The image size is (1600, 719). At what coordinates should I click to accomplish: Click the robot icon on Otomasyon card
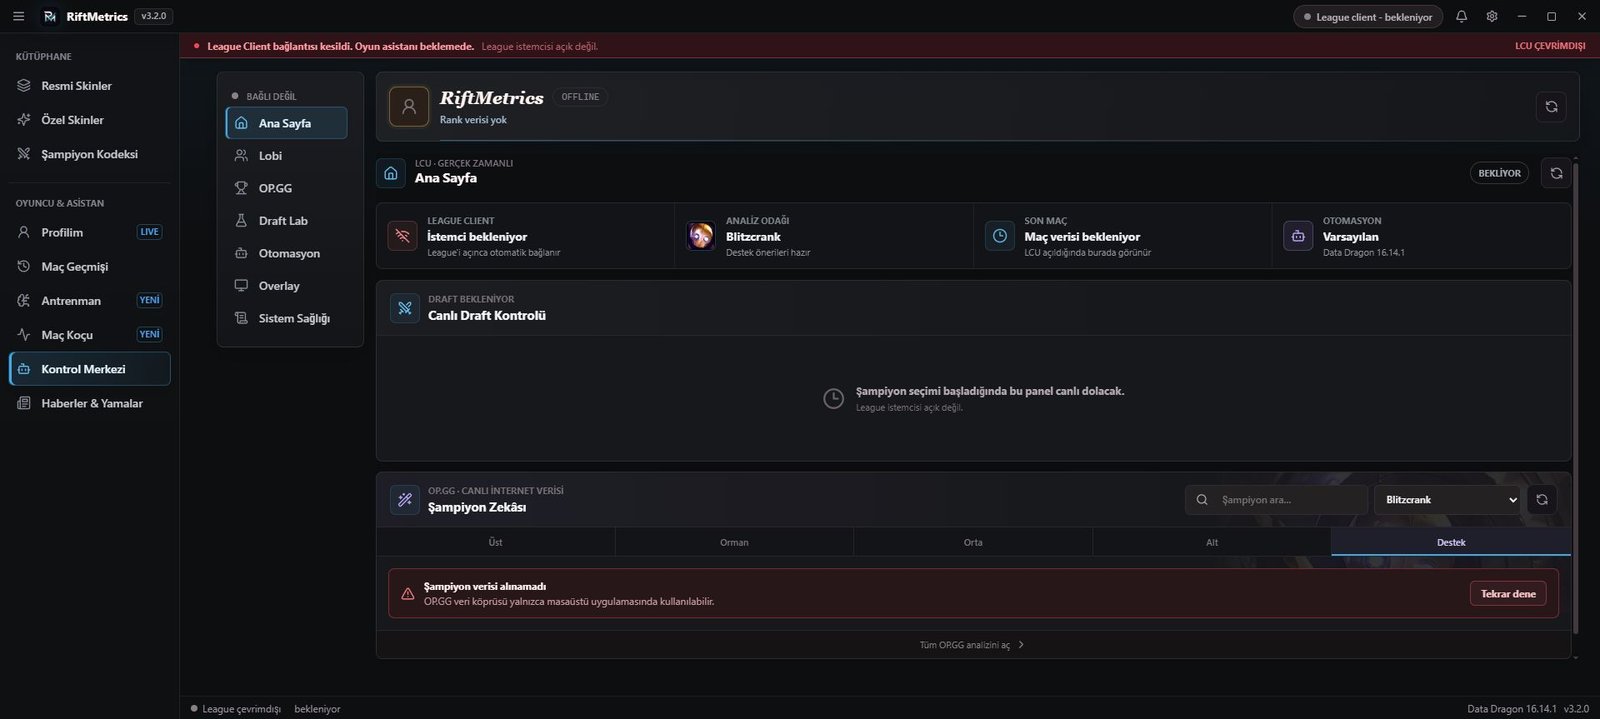(x=1298, y=236)
